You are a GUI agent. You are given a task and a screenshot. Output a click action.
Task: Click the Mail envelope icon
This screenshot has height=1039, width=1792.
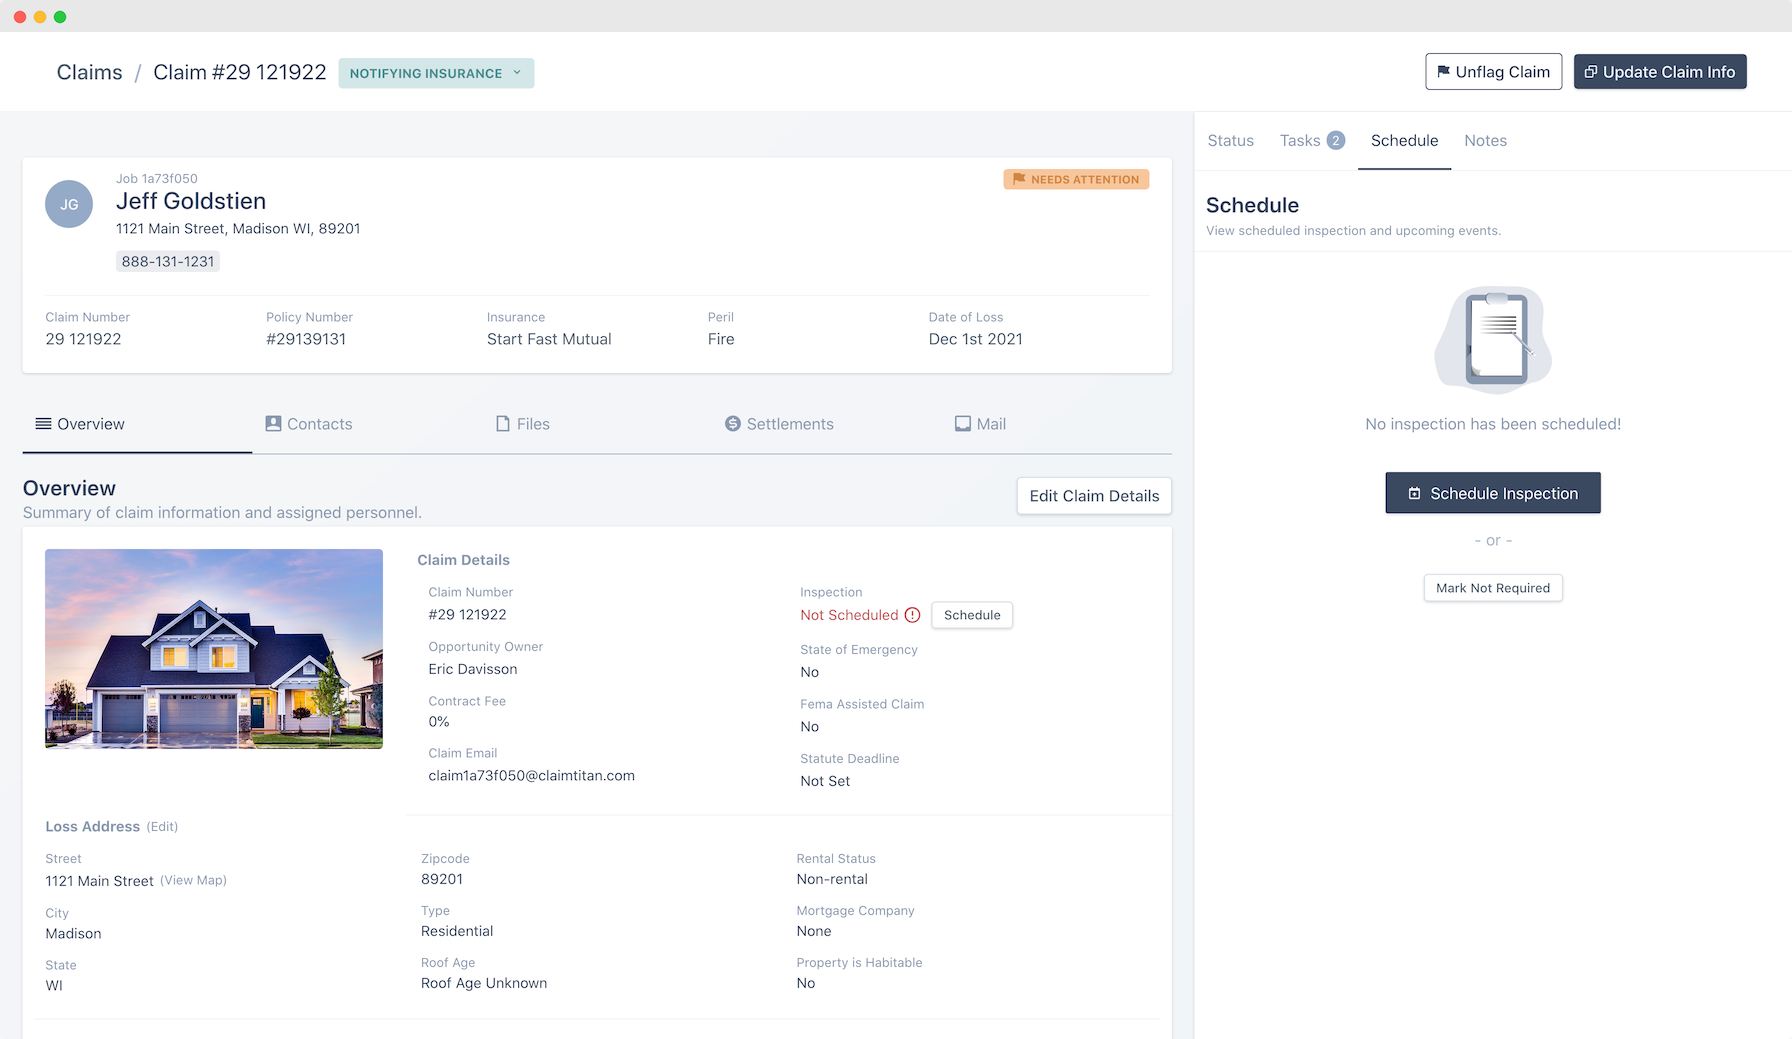point(961,423)
